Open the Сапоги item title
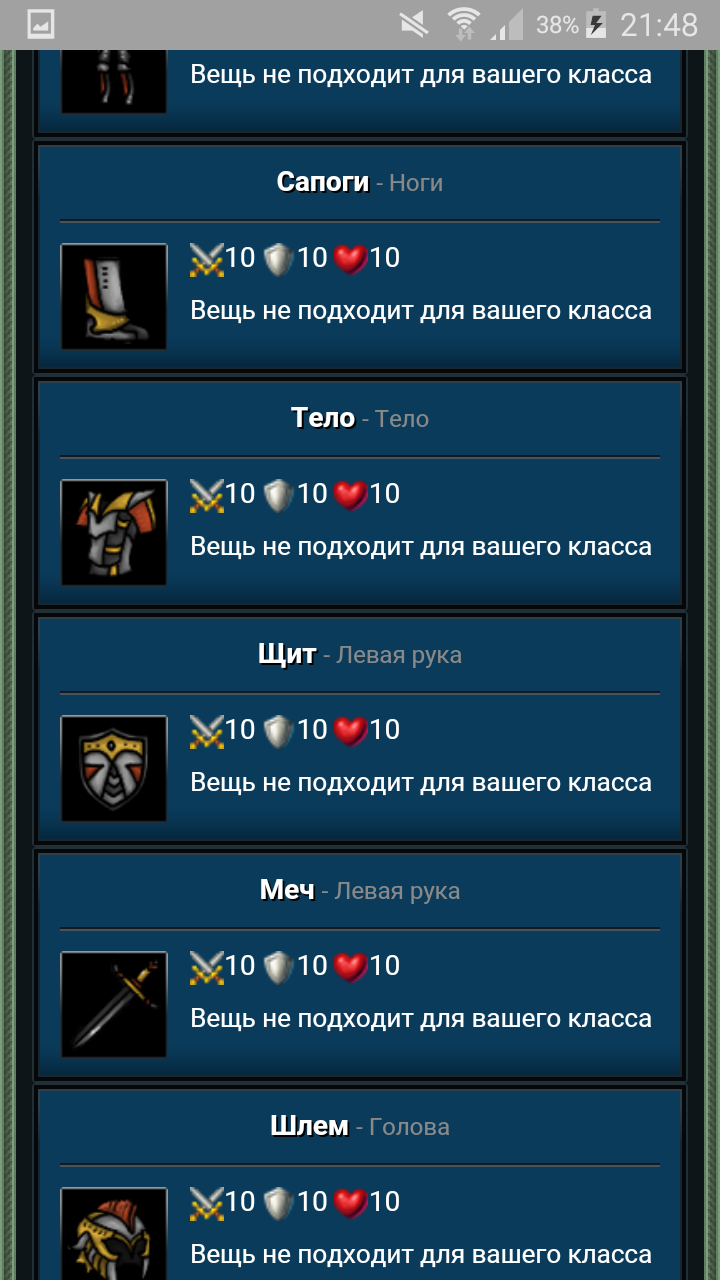Screen dimensions: 720x1280 (323, 182)
